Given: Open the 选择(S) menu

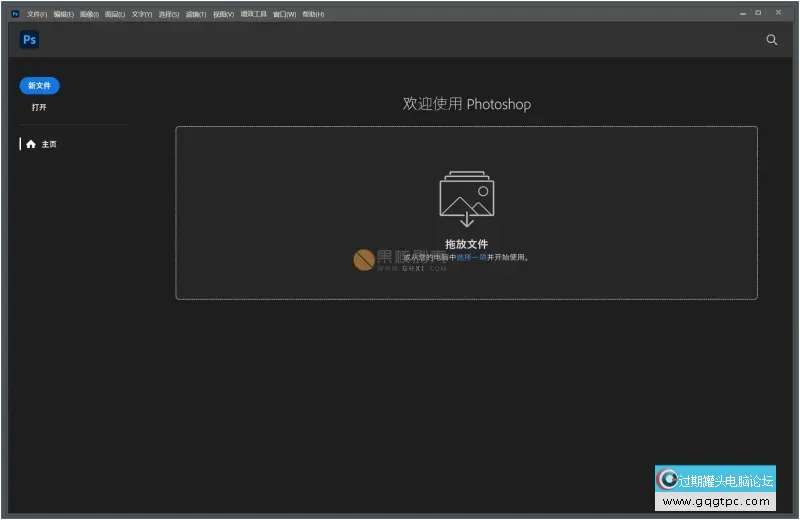Looking at the screenshot, I should [168, 14].
